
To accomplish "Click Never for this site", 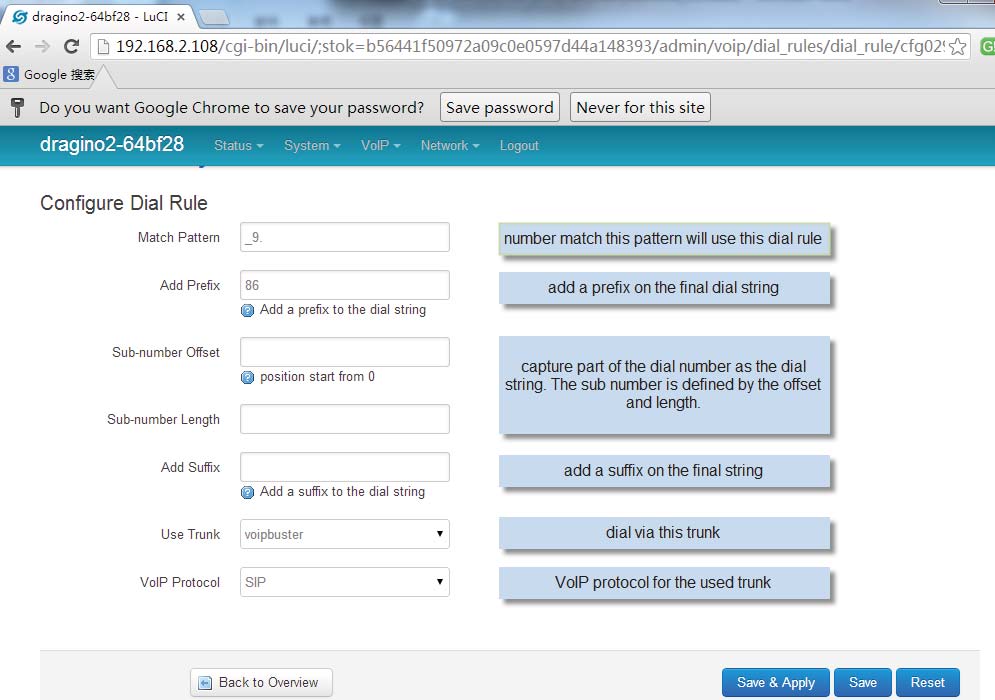I will coord(640,107).
